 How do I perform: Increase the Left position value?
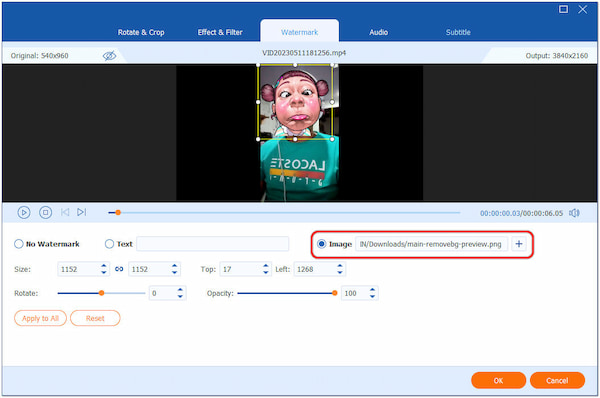click(340, 266)
